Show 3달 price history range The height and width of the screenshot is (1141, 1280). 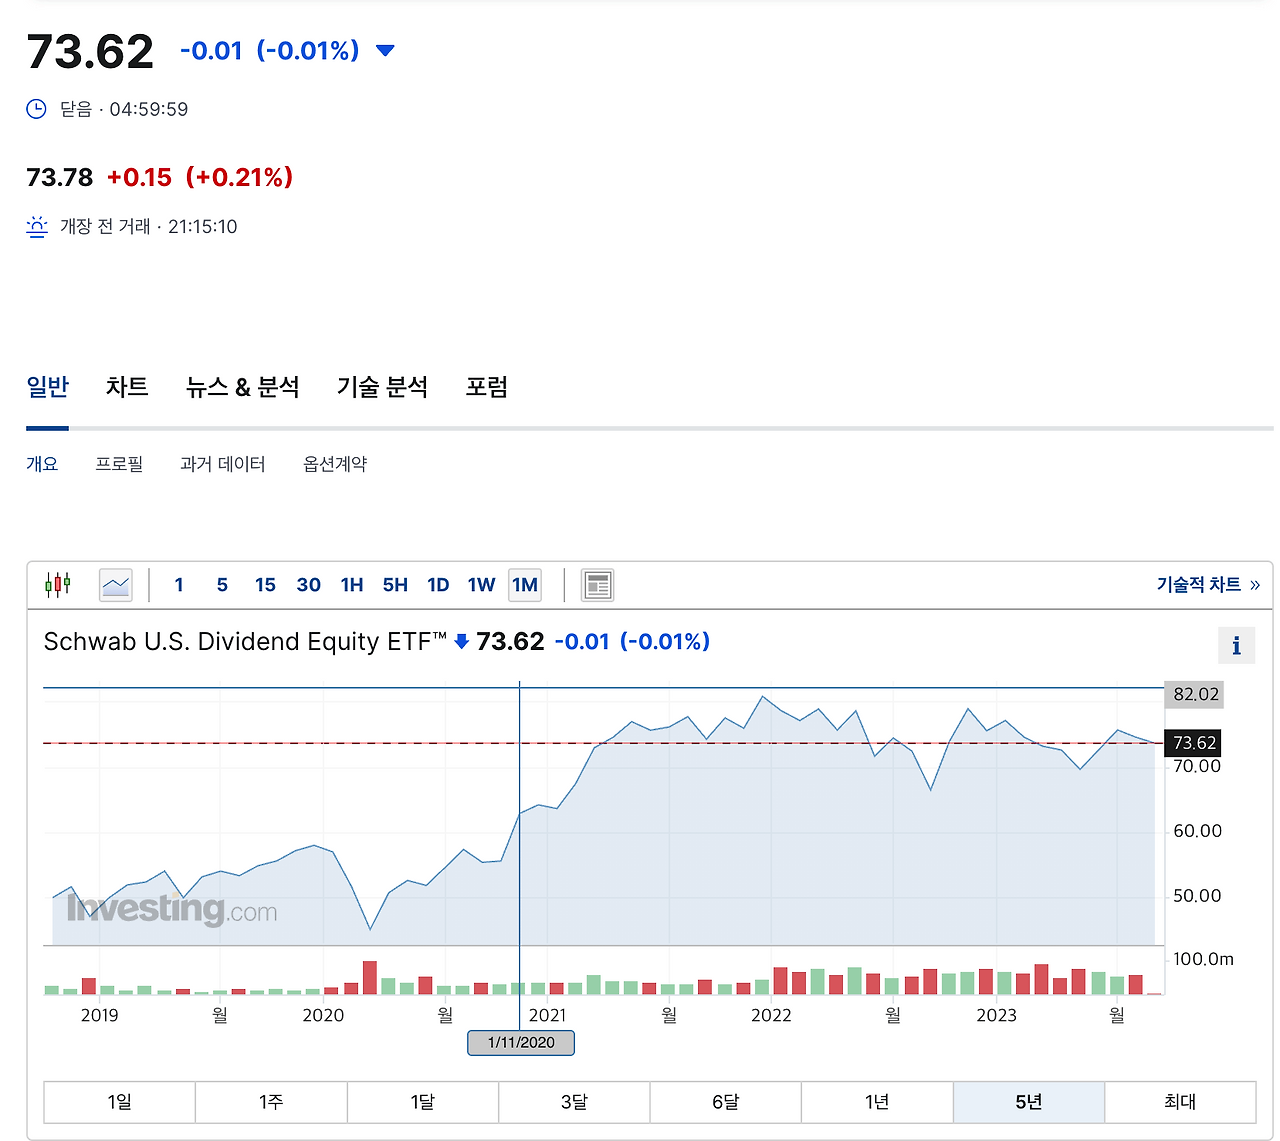[x=573, y=1101]
